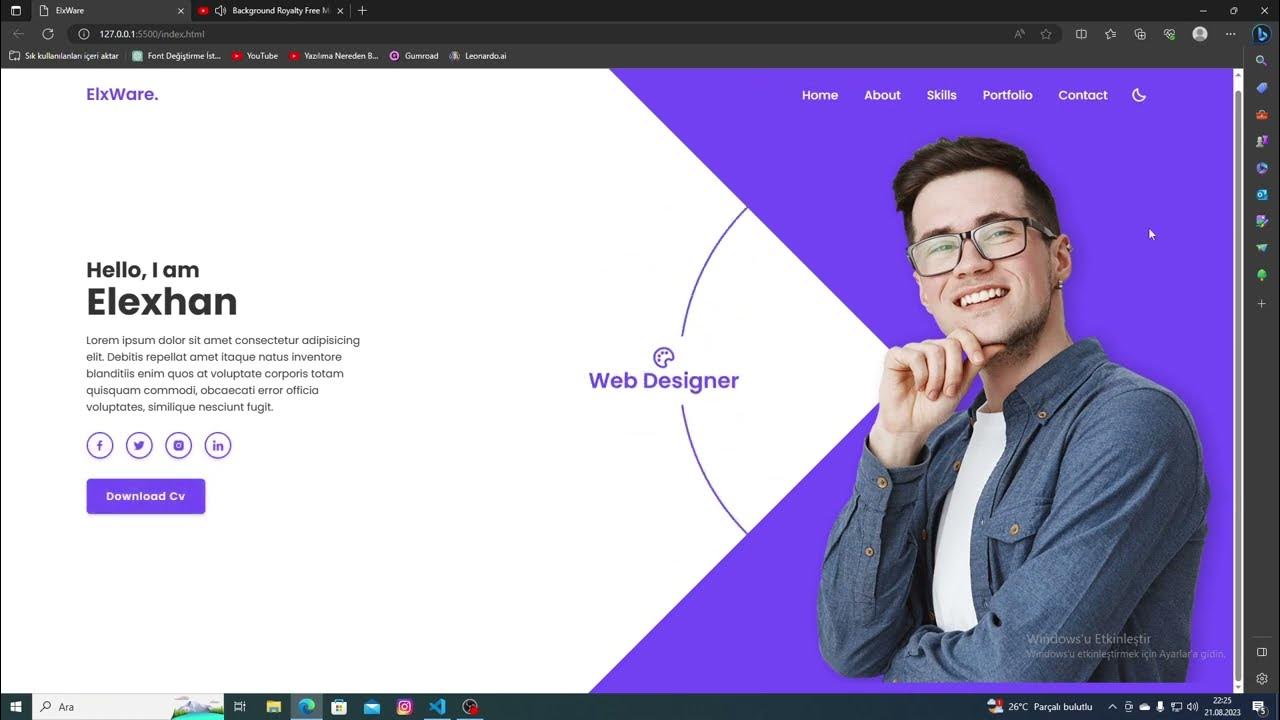This screenshot has width=1280, height=720.
Task: Toggle dark mode with the moon icon
Action: (x=1139, y=95)
